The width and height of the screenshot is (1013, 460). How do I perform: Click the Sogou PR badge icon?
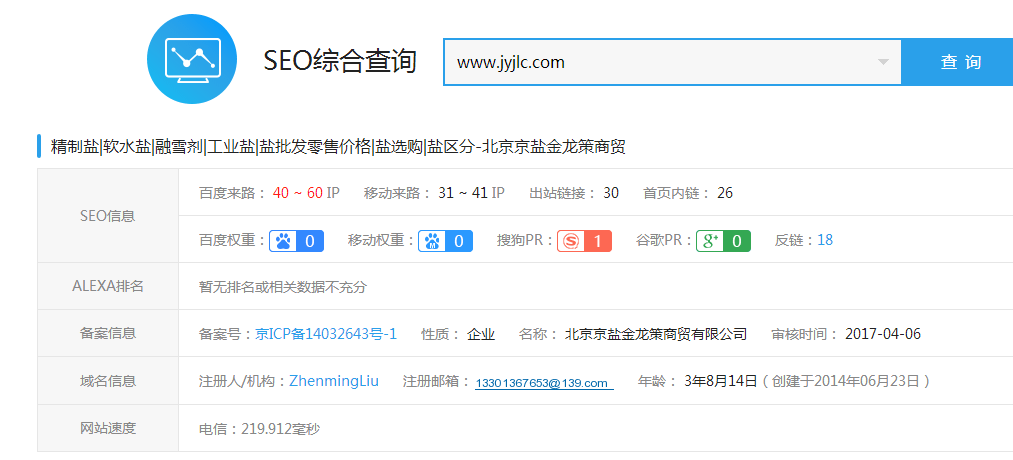point(584,241)
